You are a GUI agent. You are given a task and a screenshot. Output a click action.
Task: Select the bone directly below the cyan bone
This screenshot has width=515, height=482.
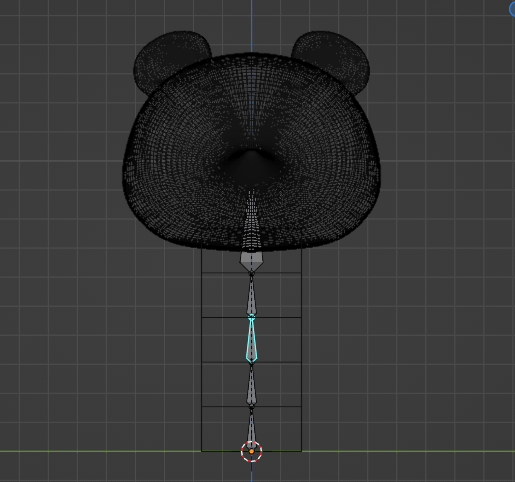pyautogui.click(x=252, y=385)
